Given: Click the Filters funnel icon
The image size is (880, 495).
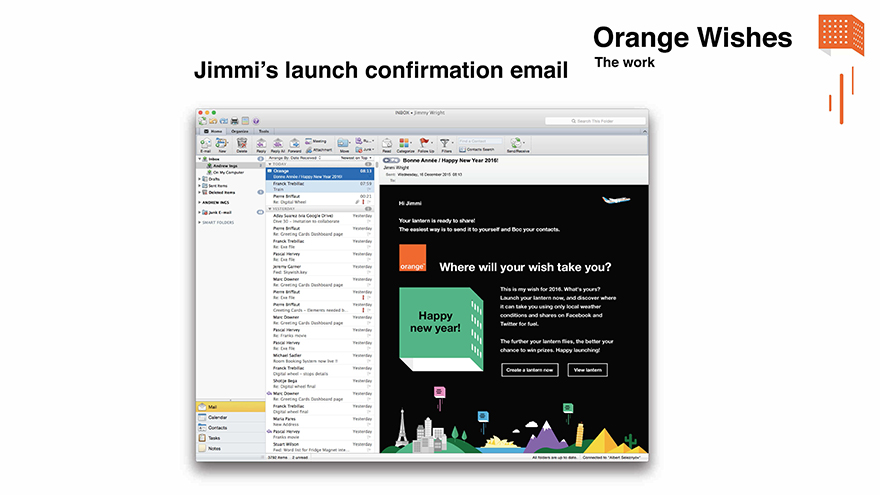Looking at the screenshot, I should pyautogui.click(x=446, y=144).
